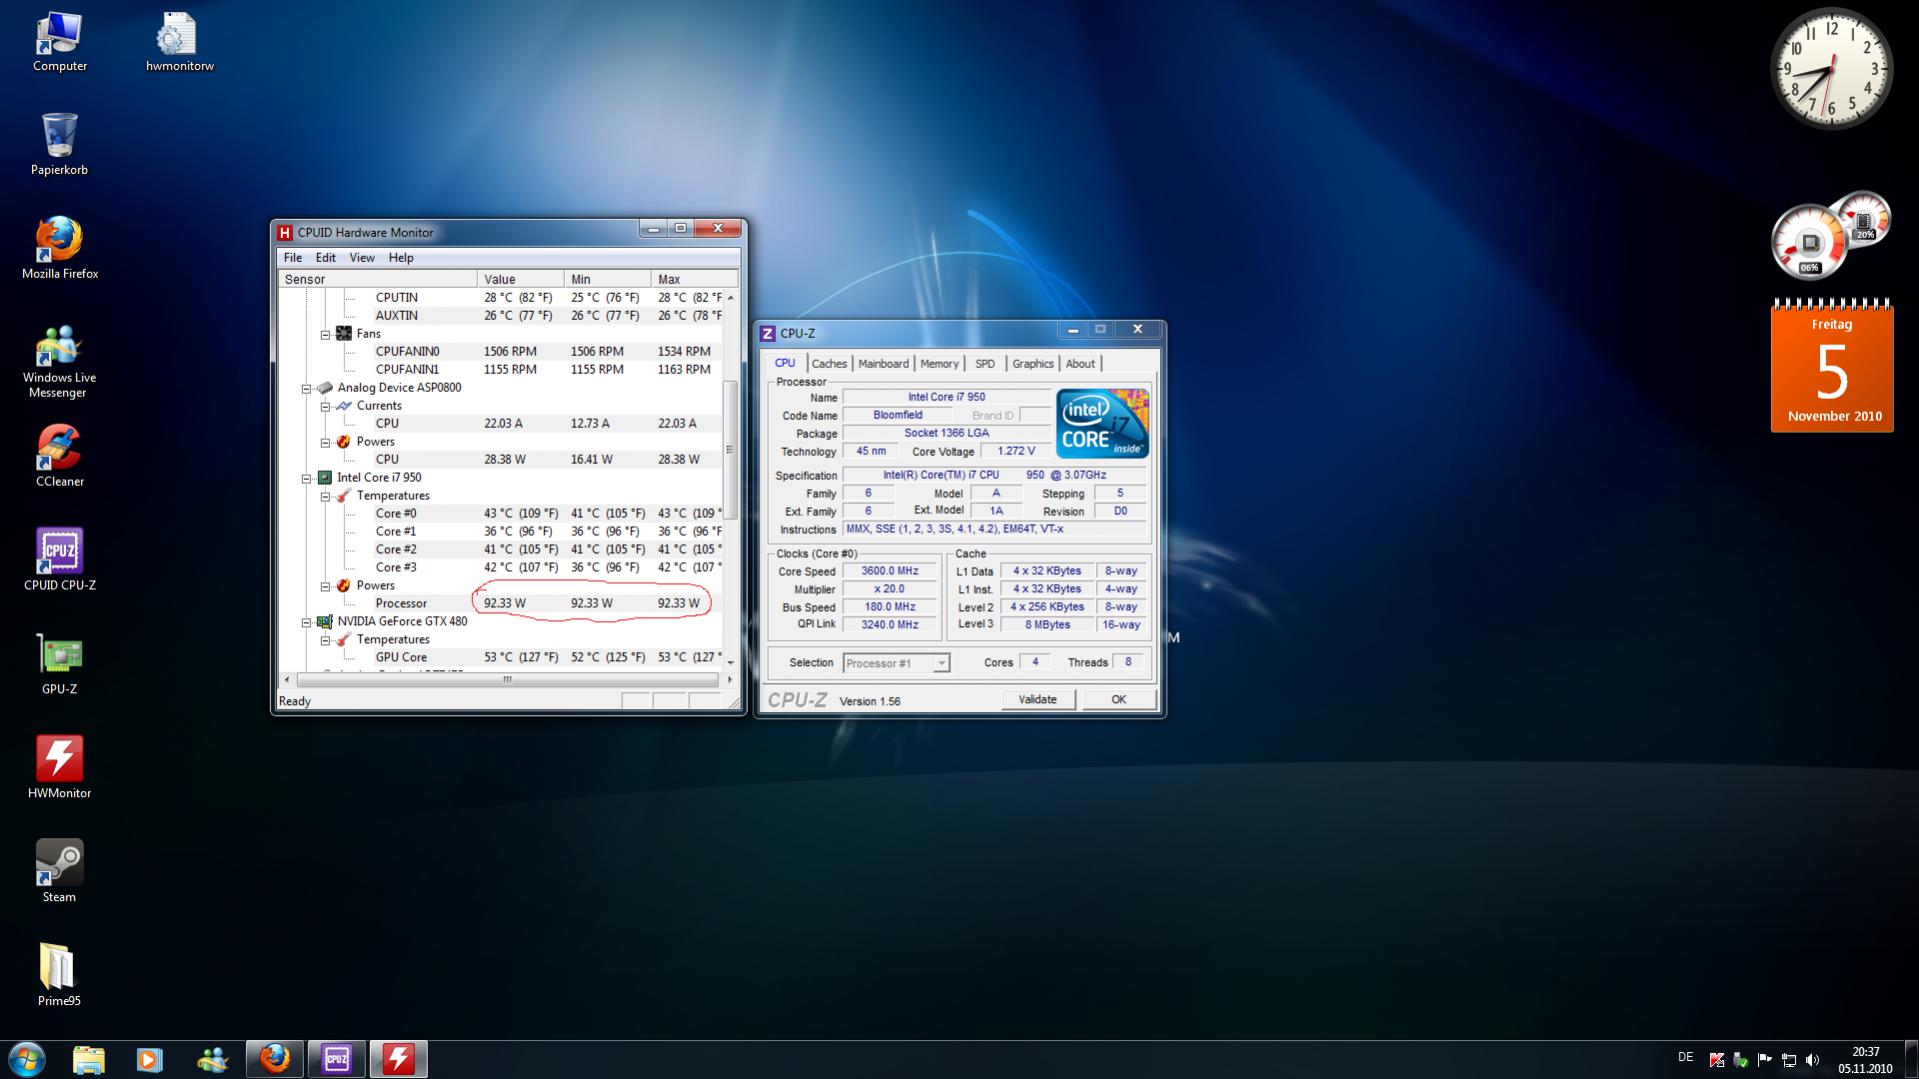Open the Edit menu in Hardware Monitor

click(326, 258)
